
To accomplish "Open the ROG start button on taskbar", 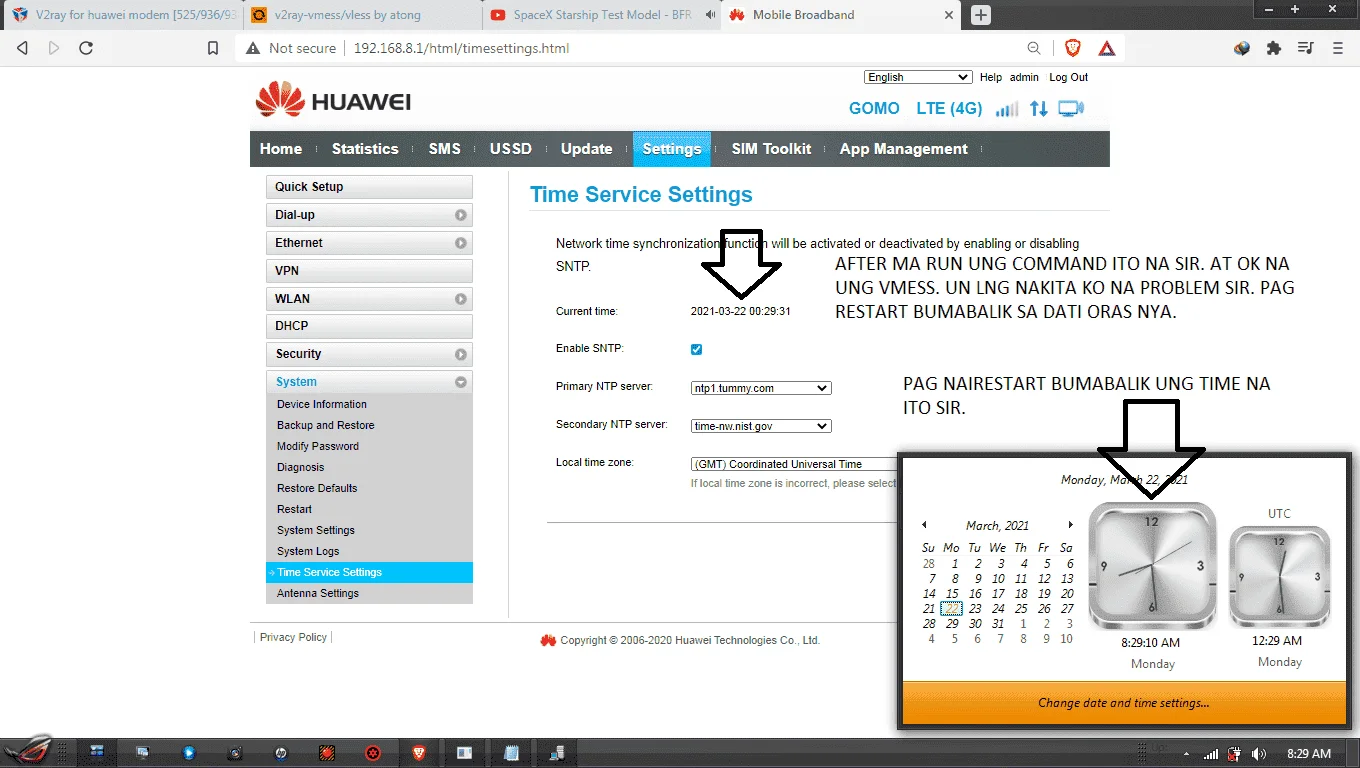I will coord(31,752).
